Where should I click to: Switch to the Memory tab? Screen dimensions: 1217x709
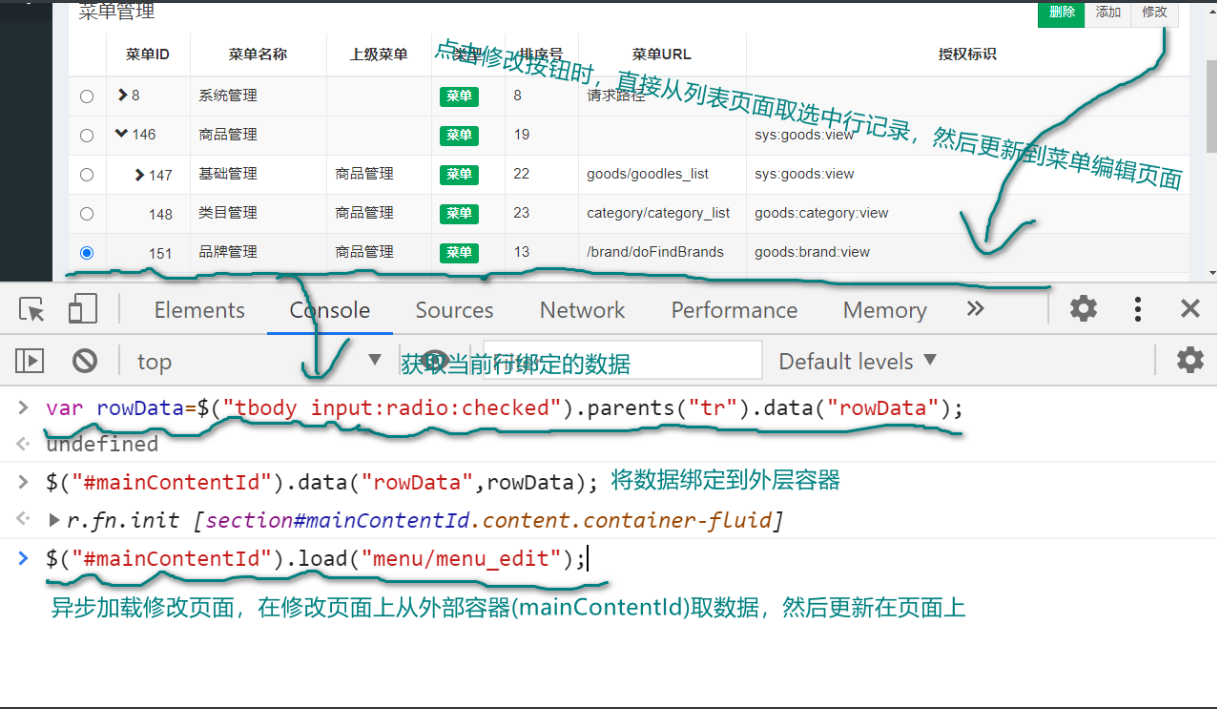point(884,310)
